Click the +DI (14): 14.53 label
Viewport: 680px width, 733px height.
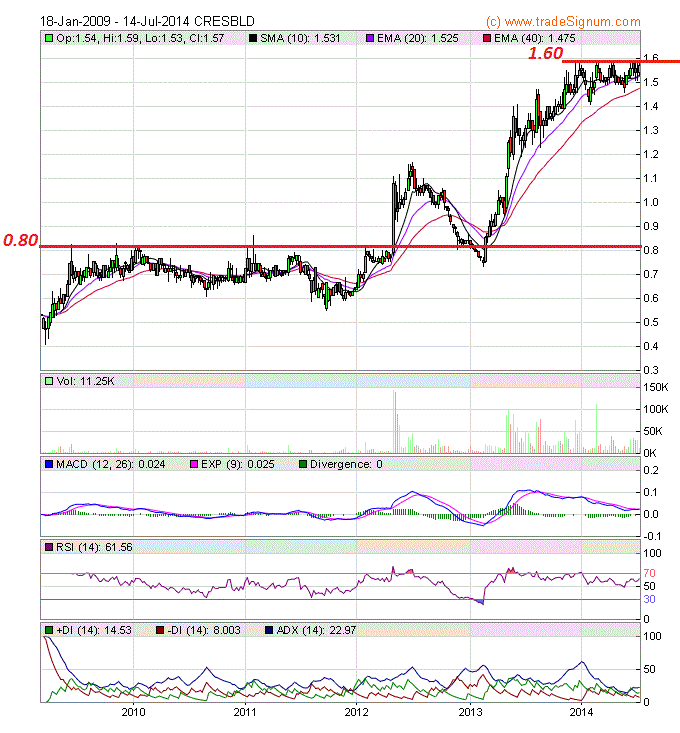[x=94, y=630]
